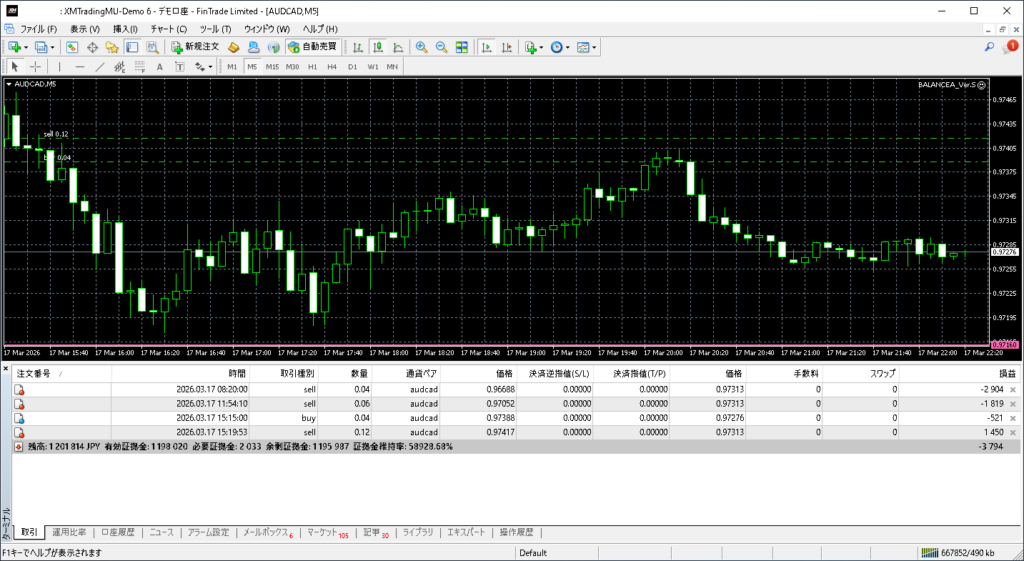Click the tile windows icon

[x=462, y=47]
